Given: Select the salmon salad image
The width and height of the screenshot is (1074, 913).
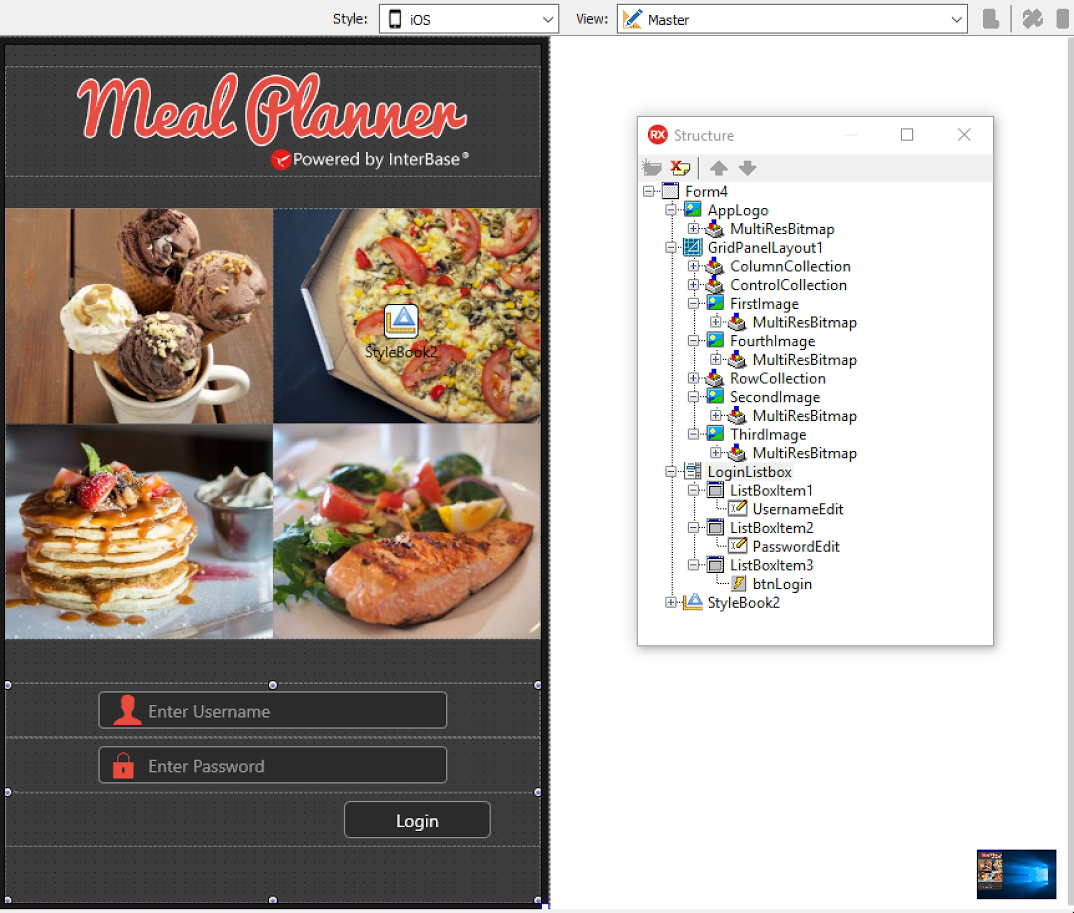Looking at the screenshot, I should point(407,531).
